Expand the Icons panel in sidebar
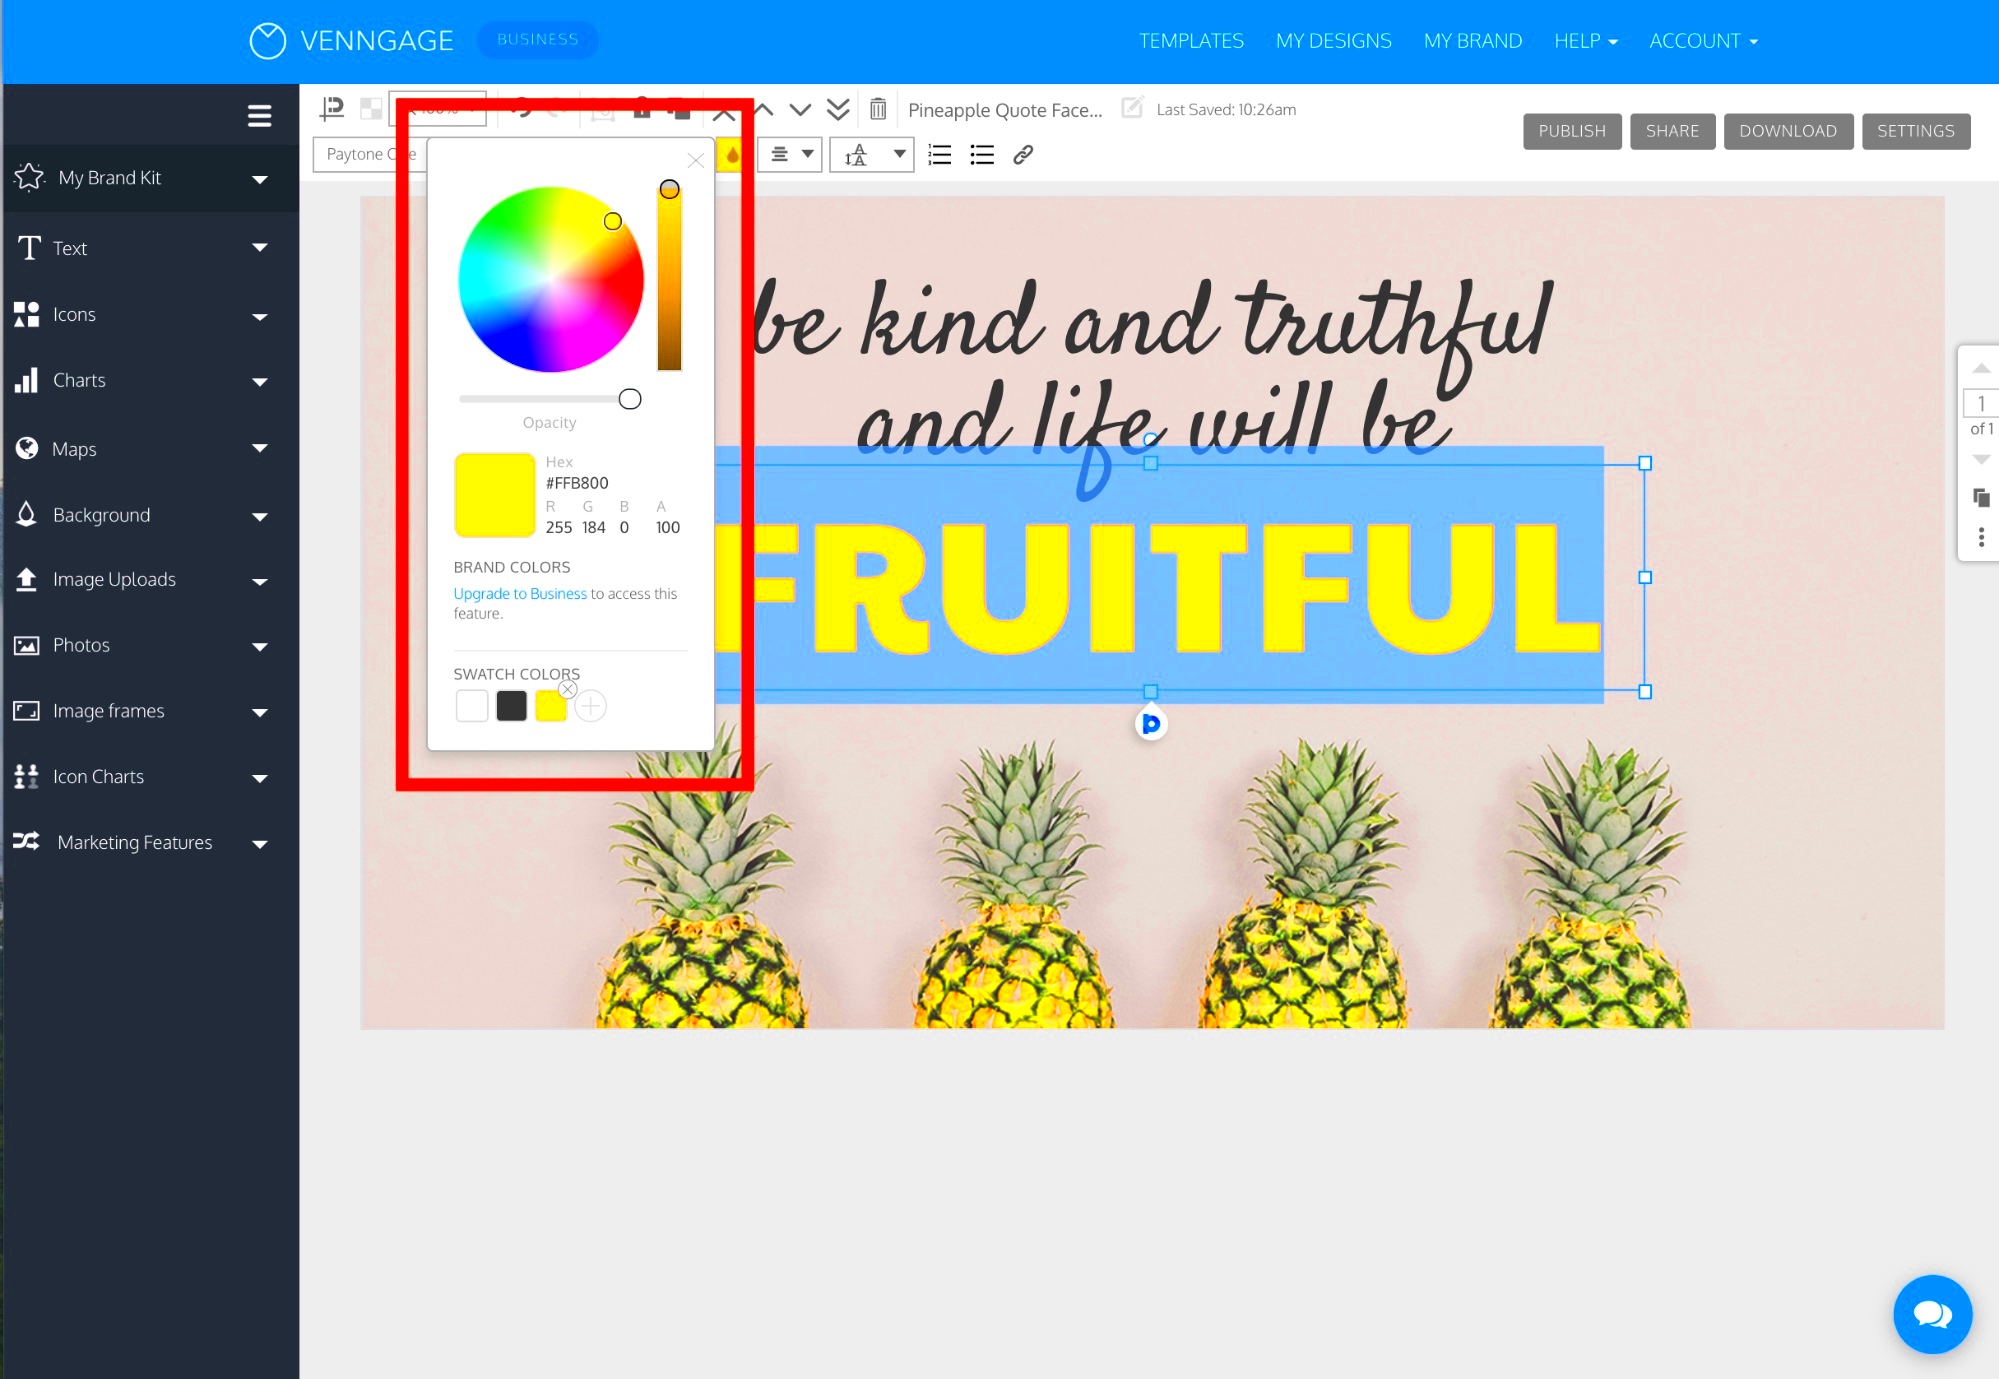The width and height of the screenshot is (1999, 1379). (258, 314)
